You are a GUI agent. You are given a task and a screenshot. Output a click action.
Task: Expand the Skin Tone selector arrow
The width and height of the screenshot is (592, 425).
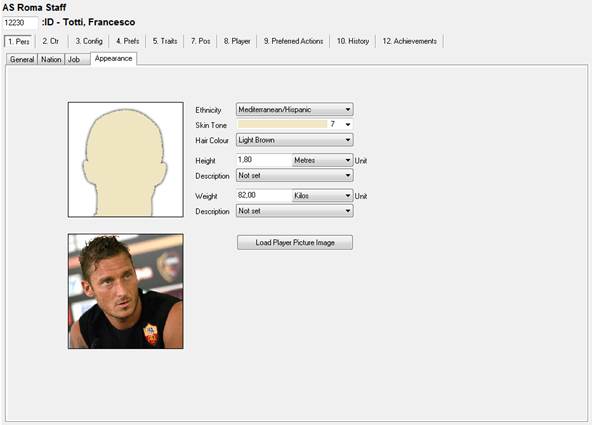click(348, 124)
